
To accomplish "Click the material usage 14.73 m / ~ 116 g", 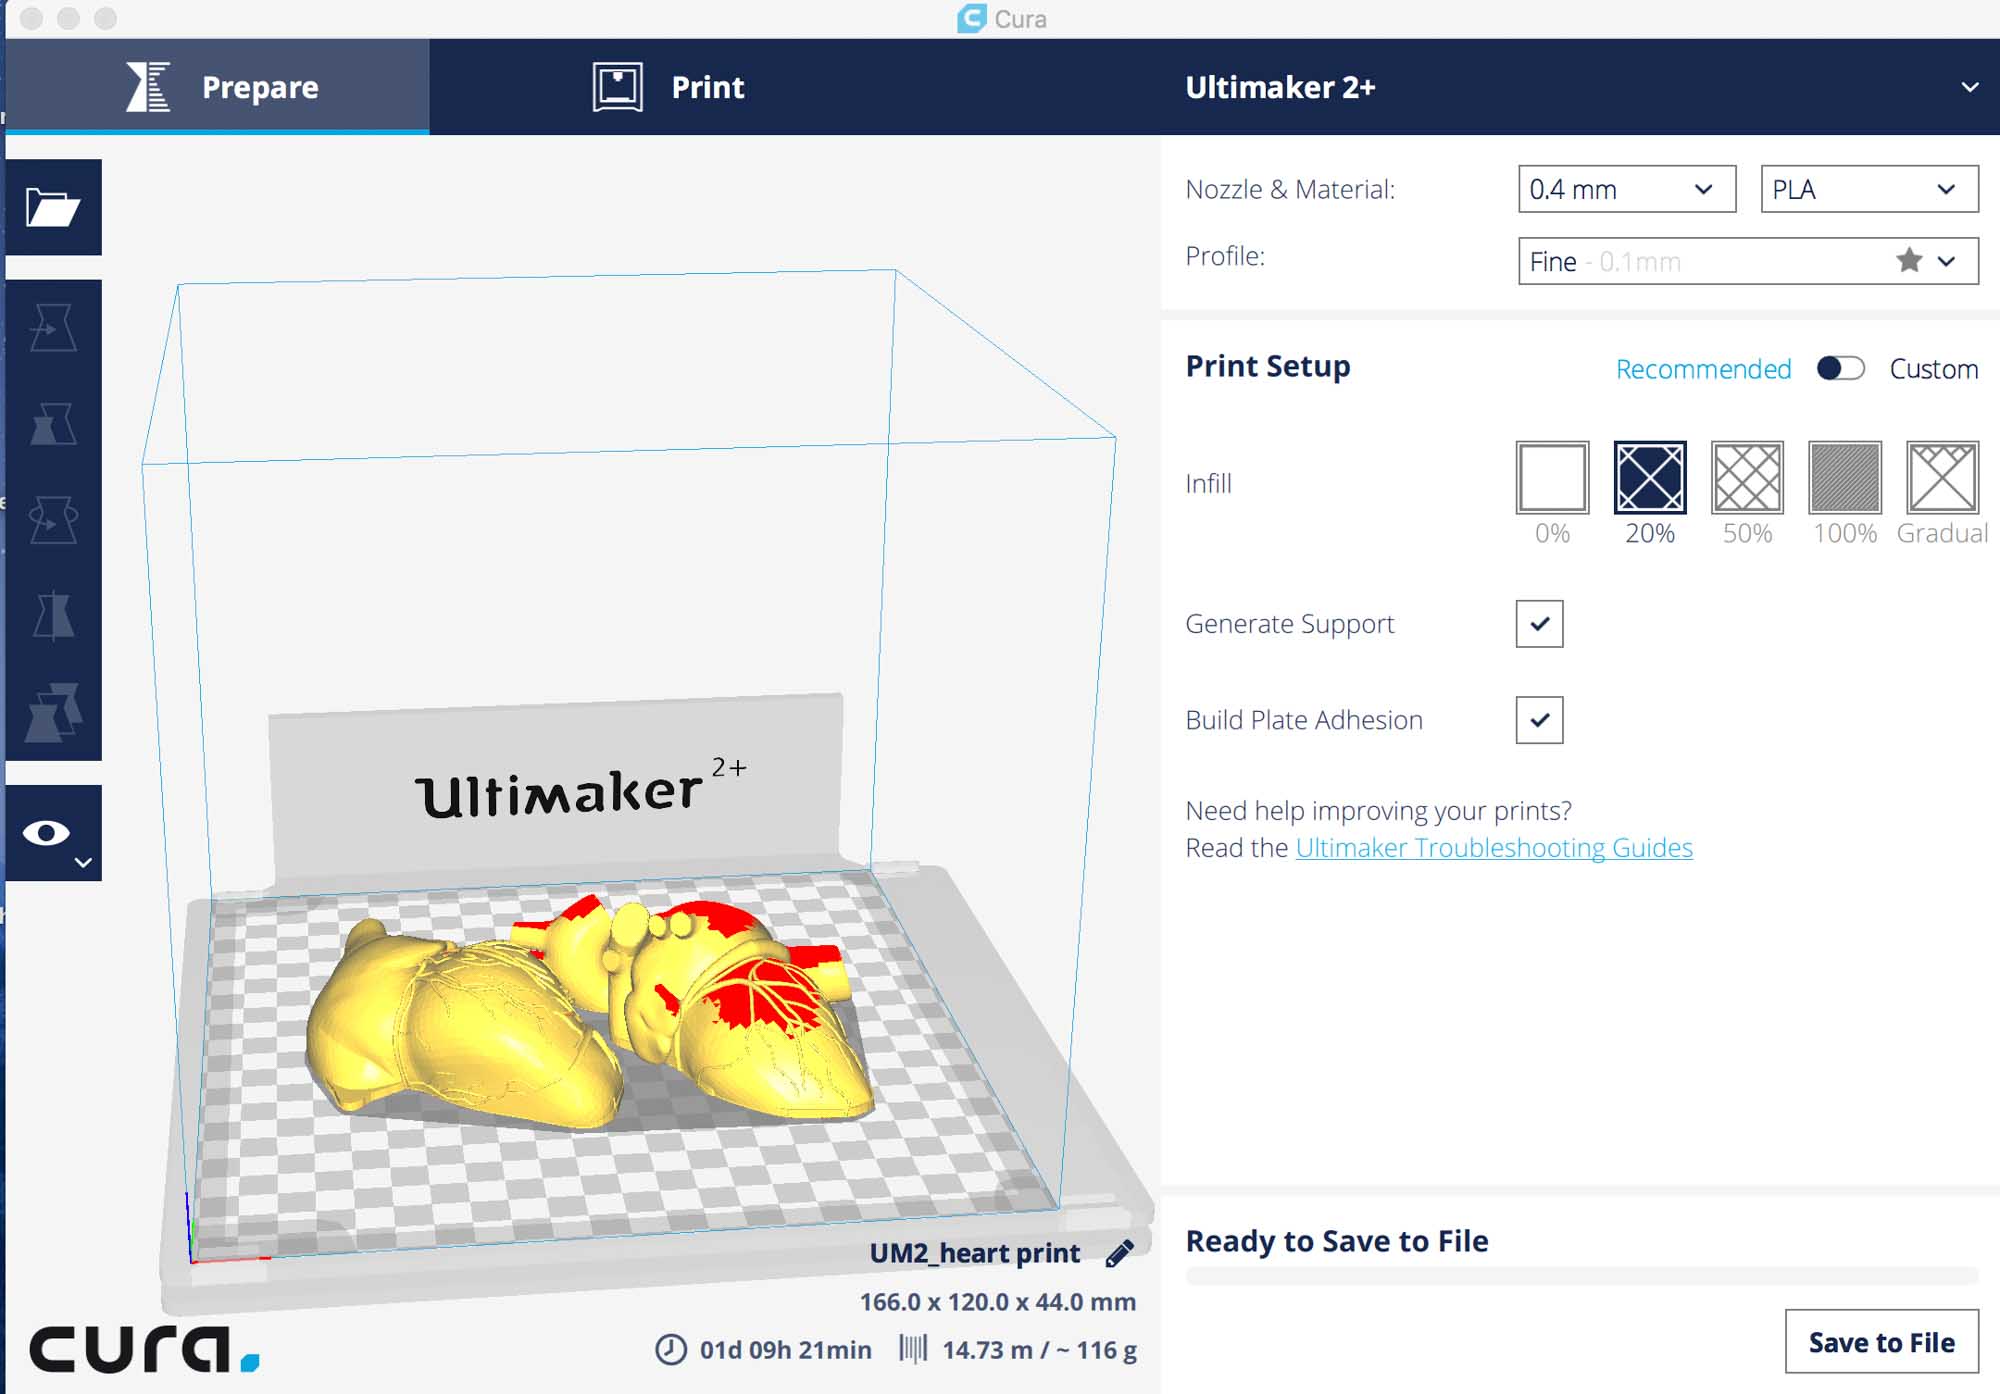I will coord(1039,1350).
